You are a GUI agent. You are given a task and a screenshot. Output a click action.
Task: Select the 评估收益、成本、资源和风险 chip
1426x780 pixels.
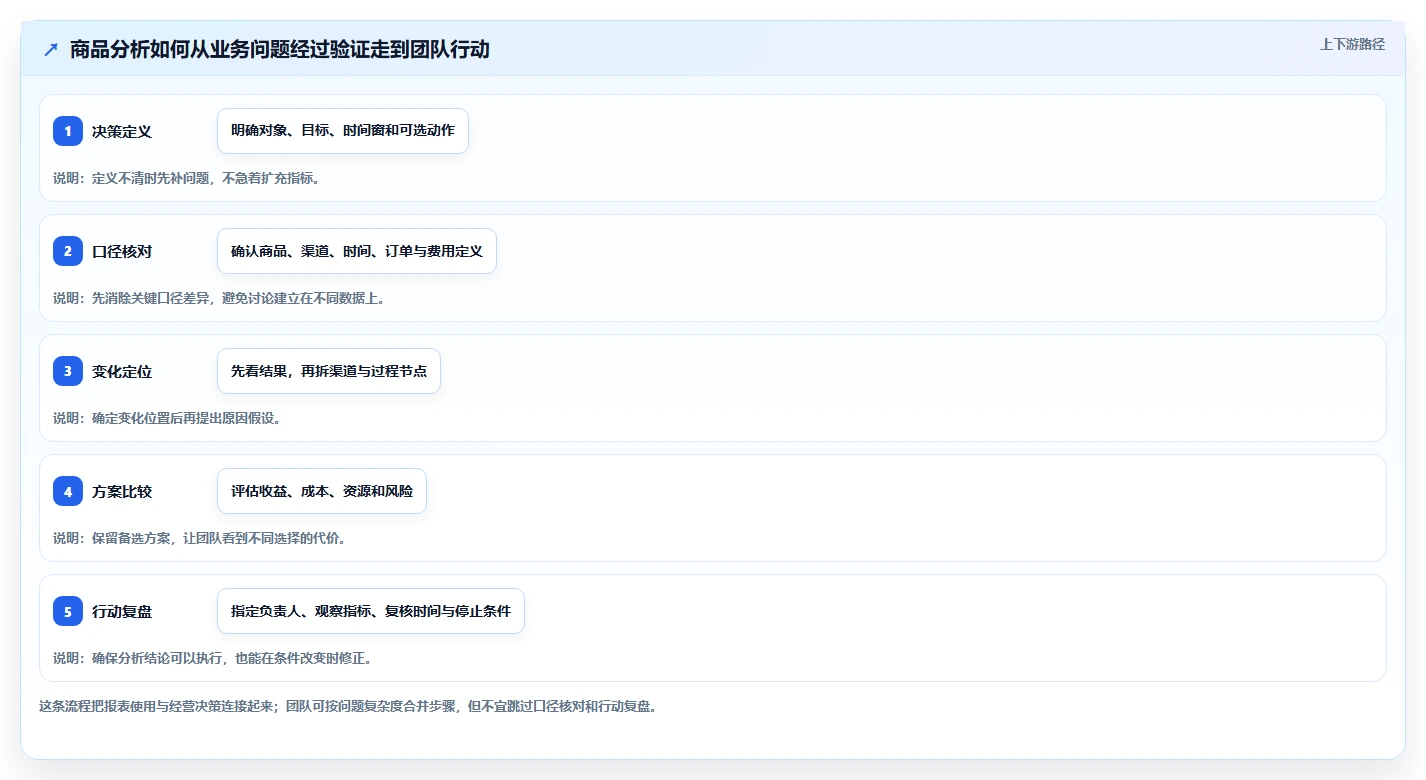pos(322,491)
